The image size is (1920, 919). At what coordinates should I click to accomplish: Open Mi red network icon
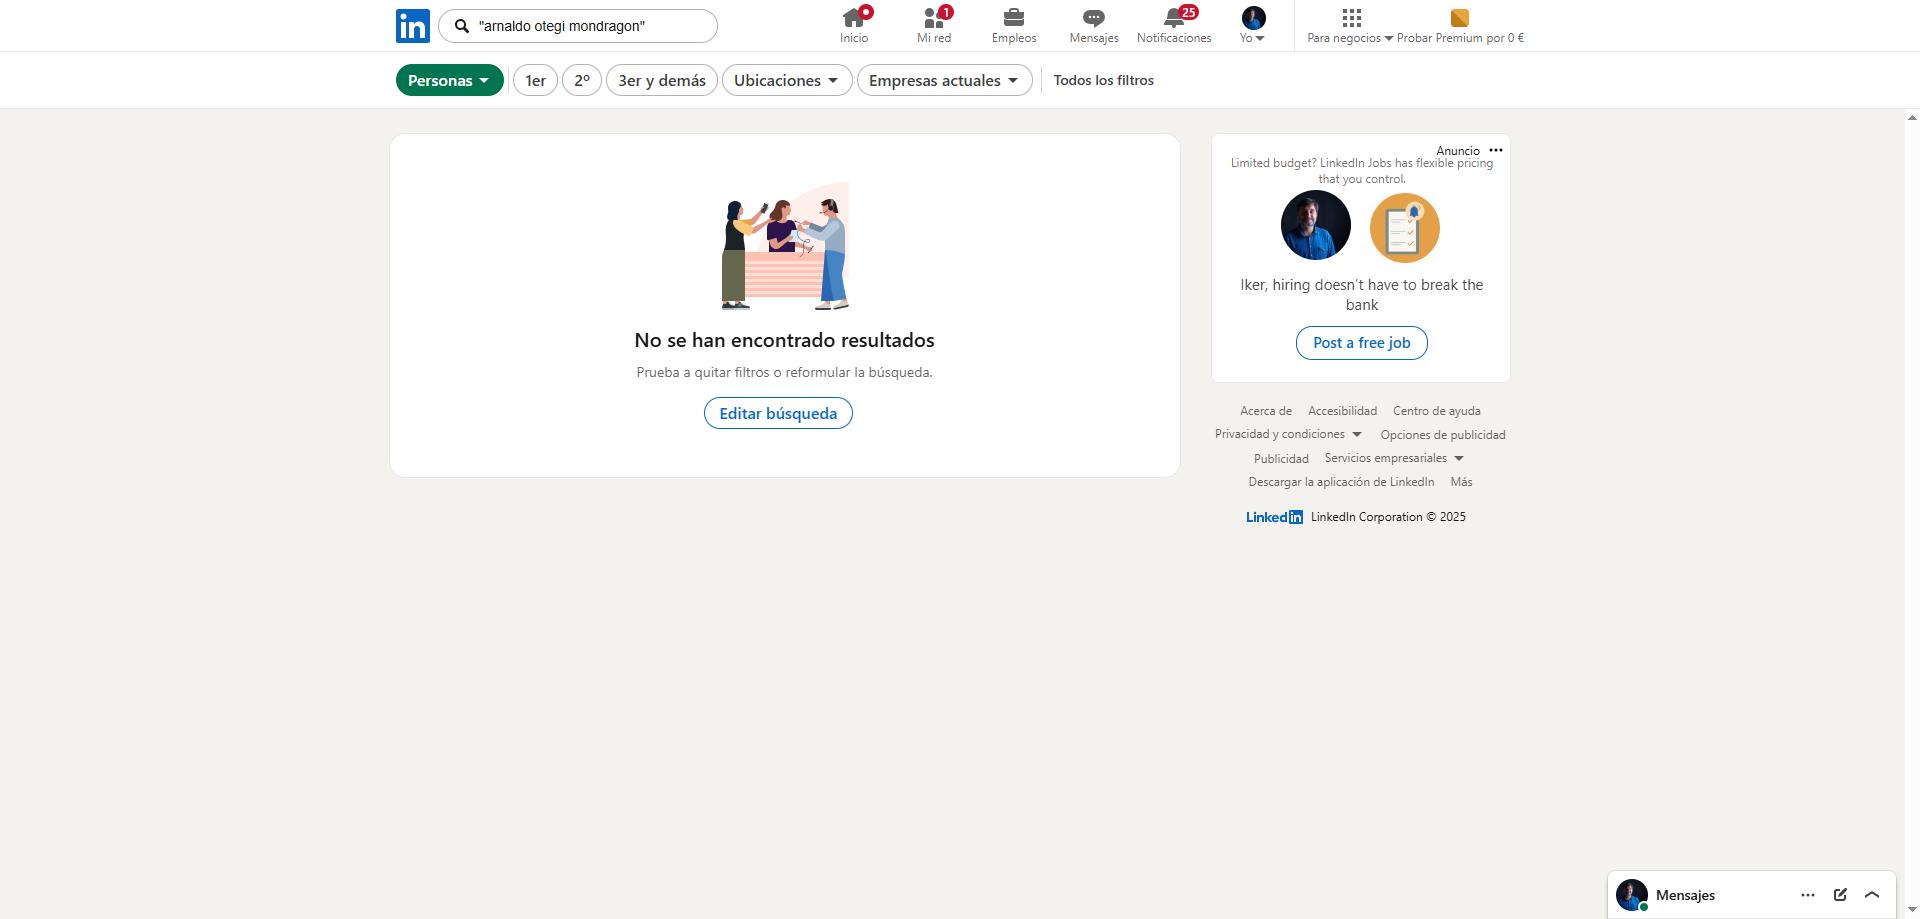click(934, 19)
